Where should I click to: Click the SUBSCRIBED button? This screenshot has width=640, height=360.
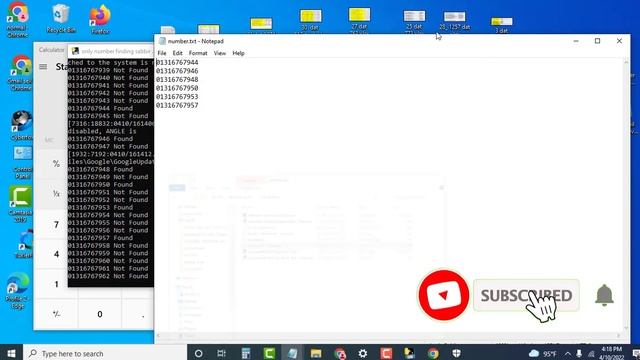point(526,295)
